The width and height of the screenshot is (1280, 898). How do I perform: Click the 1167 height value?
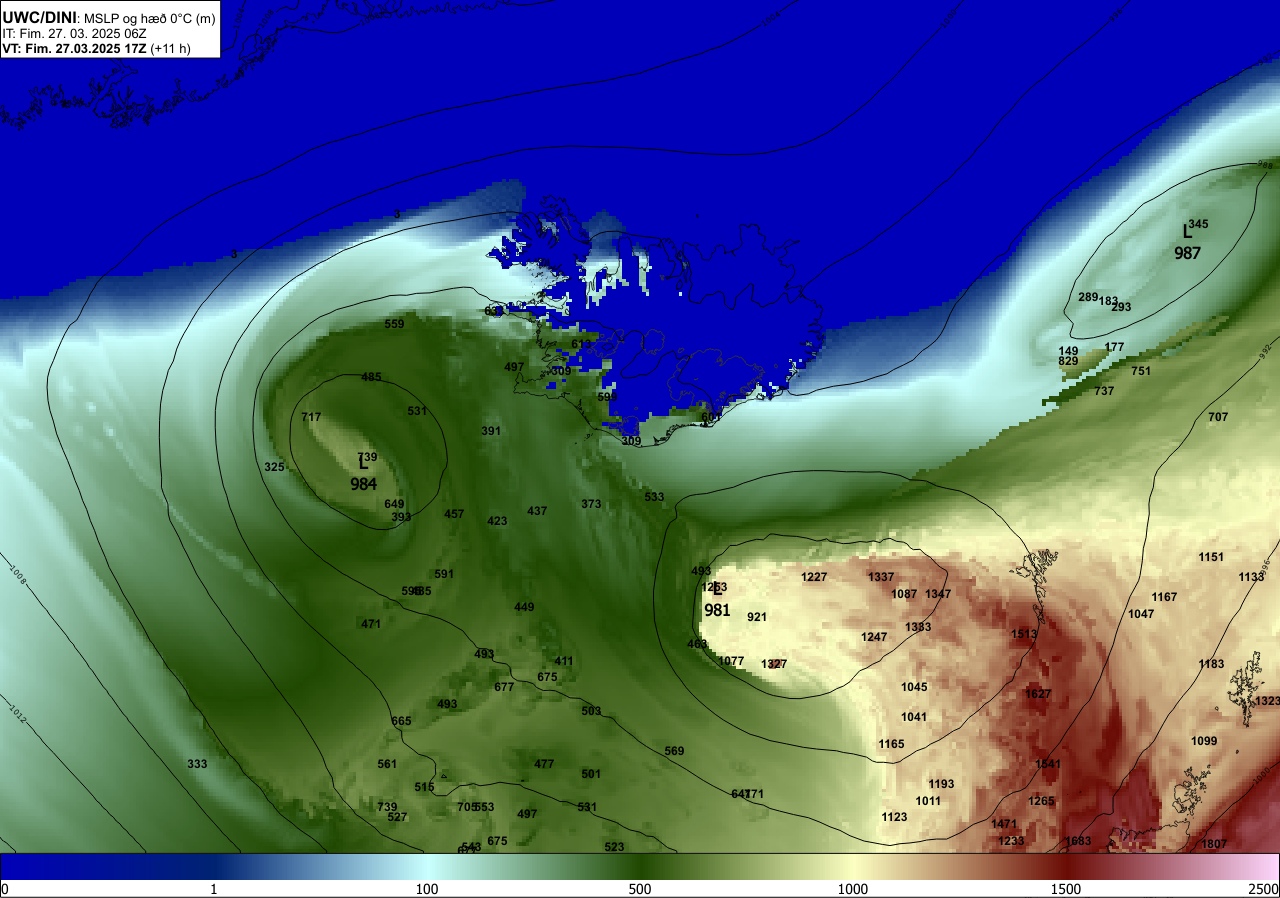(1164, 597)
